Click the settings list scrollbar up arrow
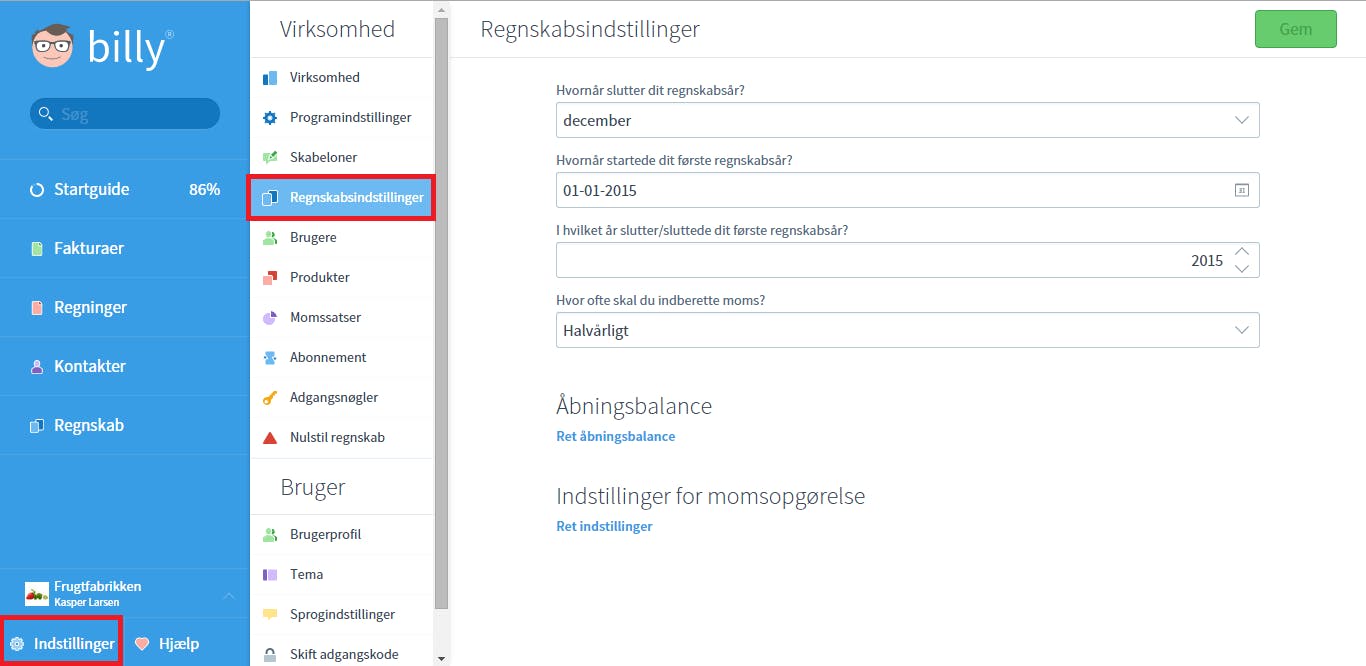1366x666 pixels. (442, 8)
